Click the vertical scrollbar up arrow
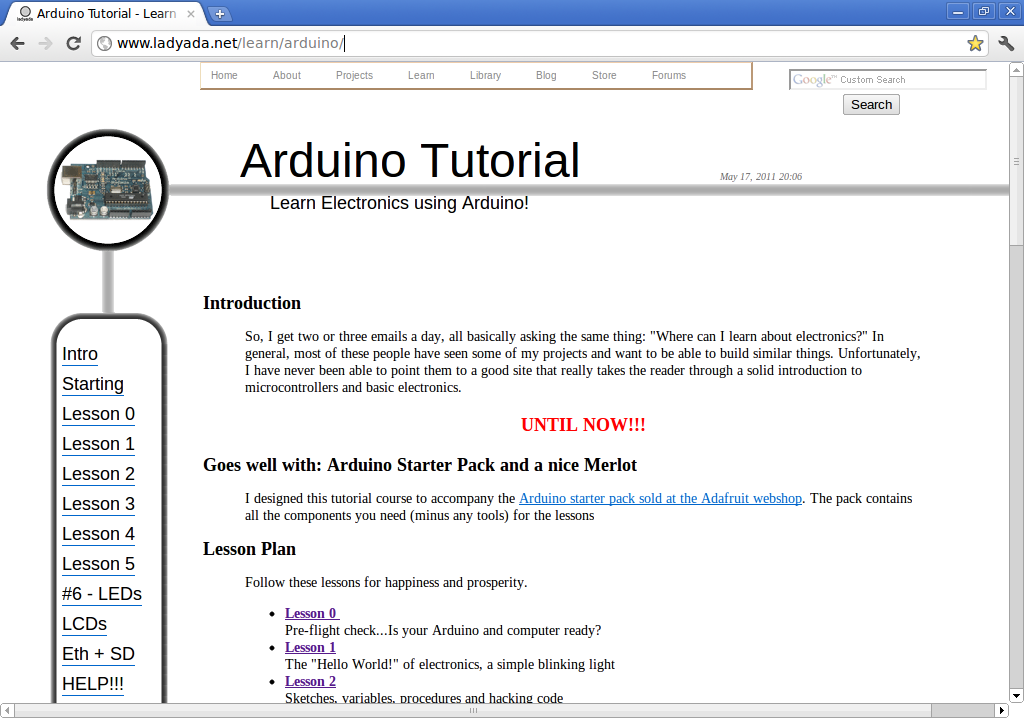The width and height of the screenshot is (1024, 718). pos(1016,69)
